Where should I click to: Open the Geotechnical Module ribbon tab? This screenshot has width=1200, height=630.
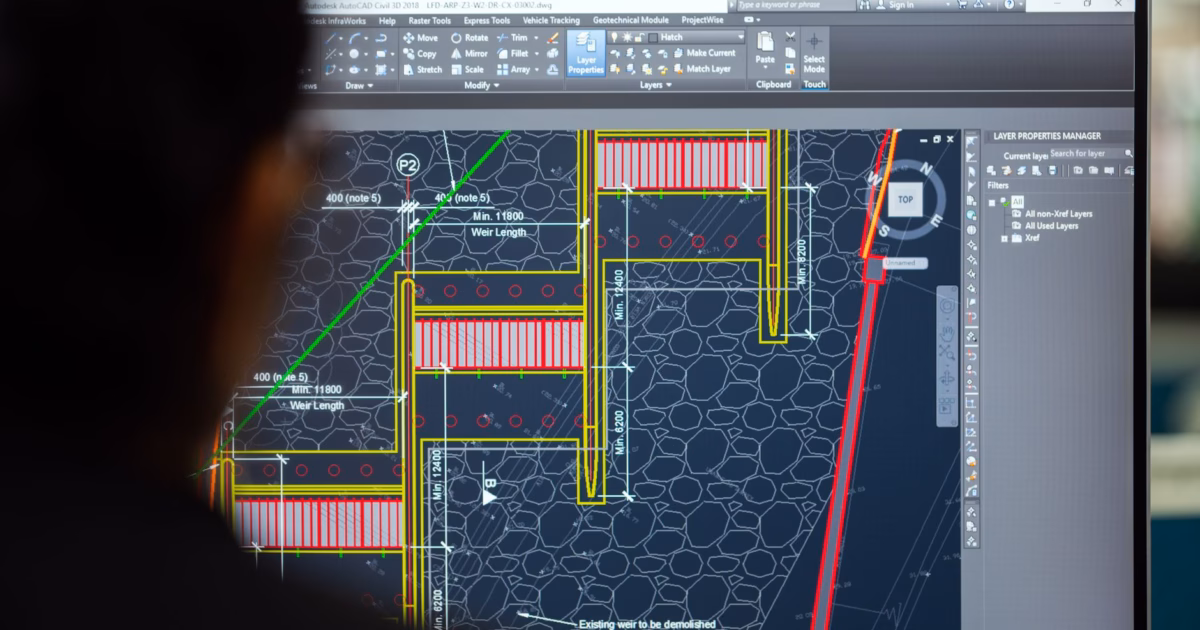click(631, 20)
